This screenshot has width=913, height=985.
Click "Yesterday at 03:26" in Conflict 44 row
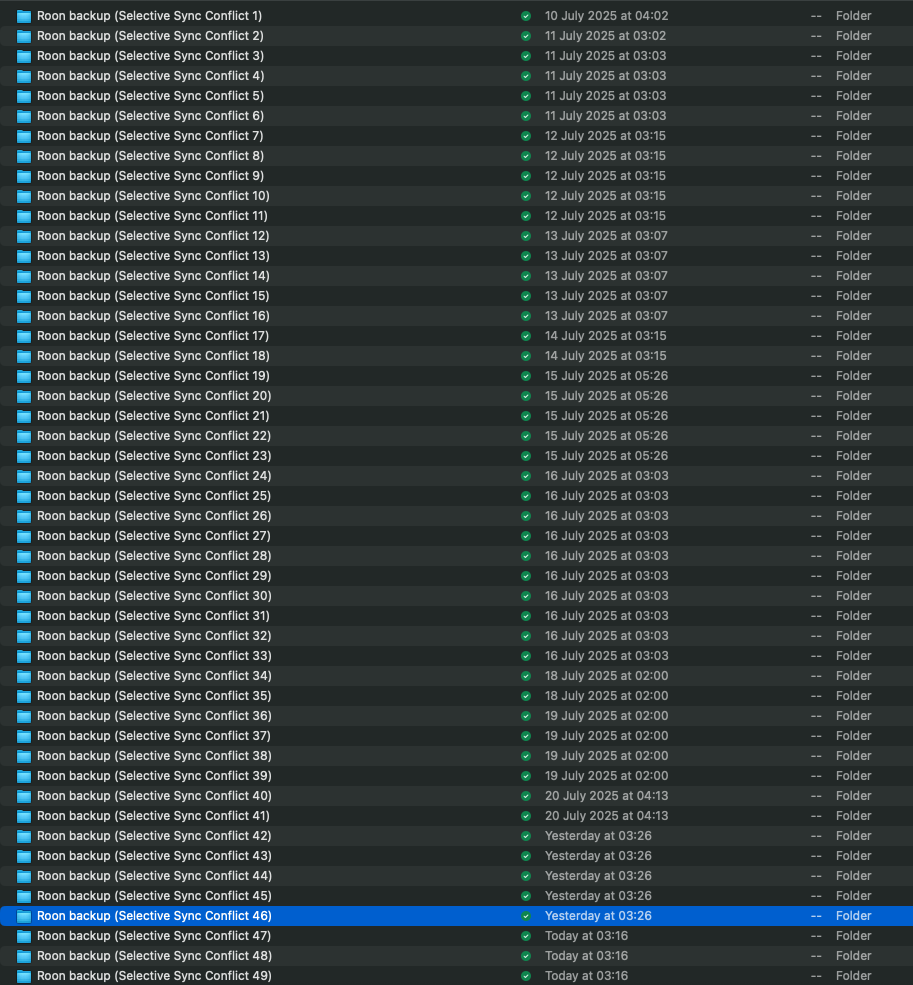(598, 876)
